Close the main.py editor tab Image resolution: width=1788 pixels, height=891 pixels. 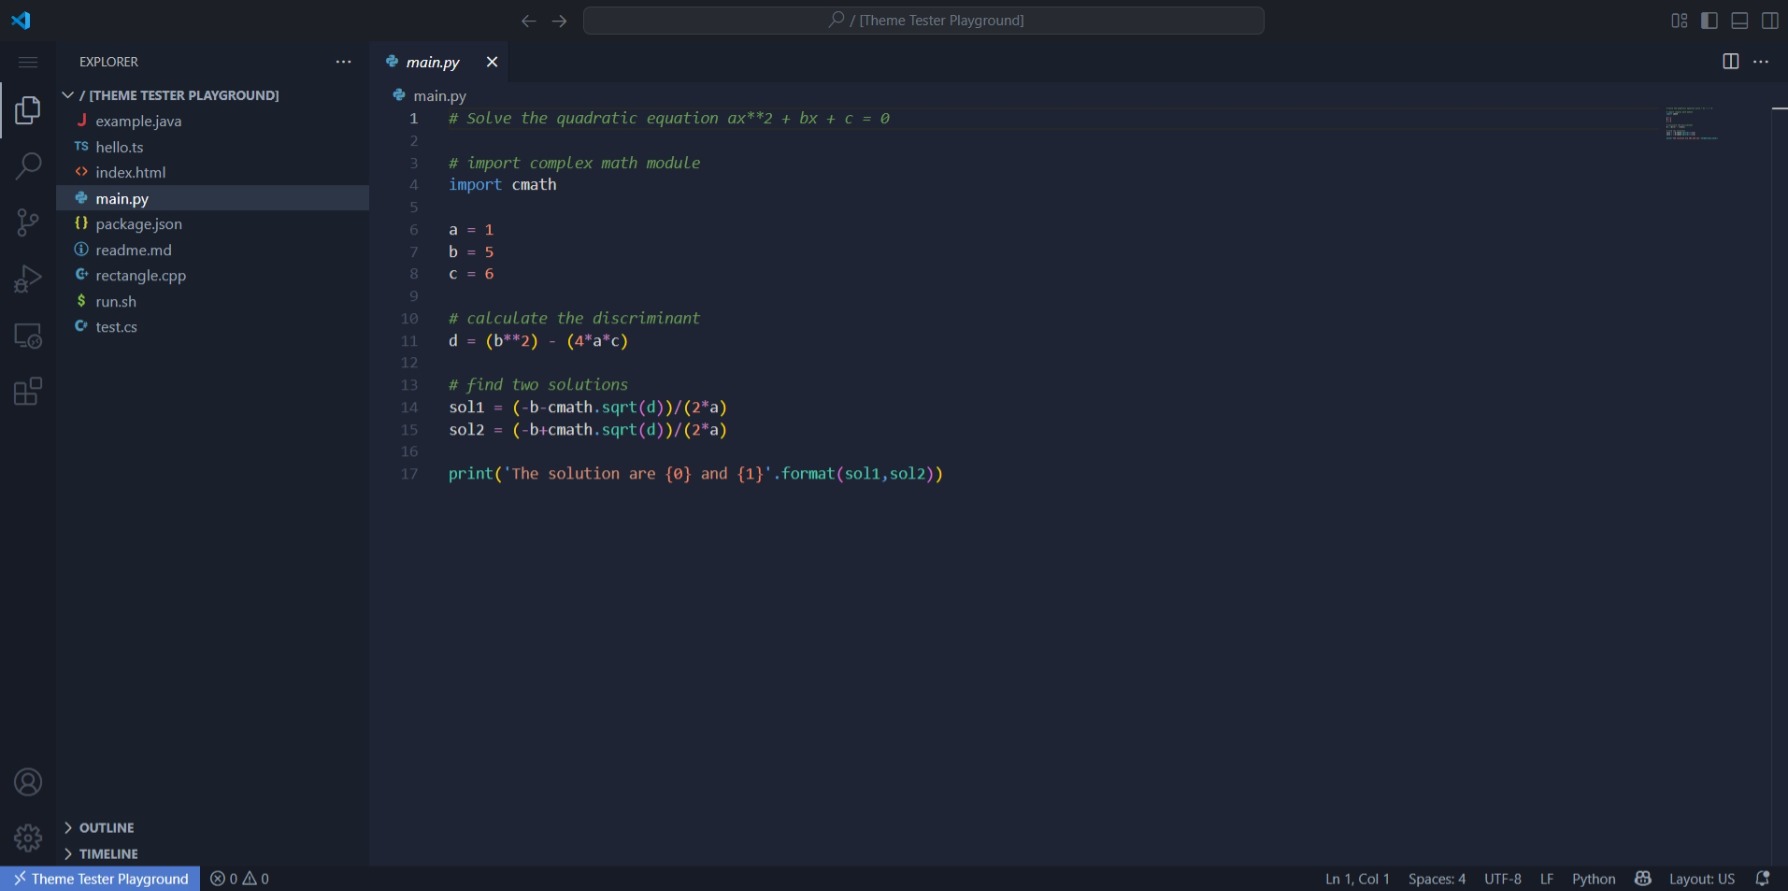pos(492,62)
